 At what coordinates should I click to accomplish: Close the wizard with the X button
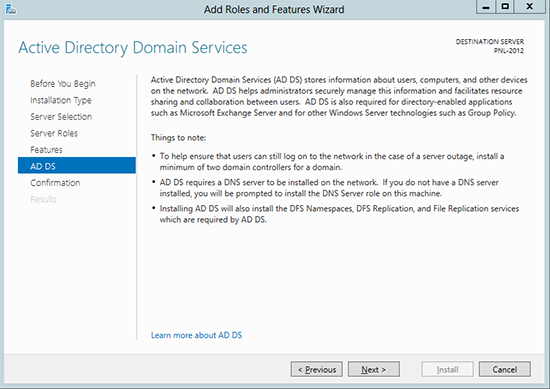click(530, 7)
